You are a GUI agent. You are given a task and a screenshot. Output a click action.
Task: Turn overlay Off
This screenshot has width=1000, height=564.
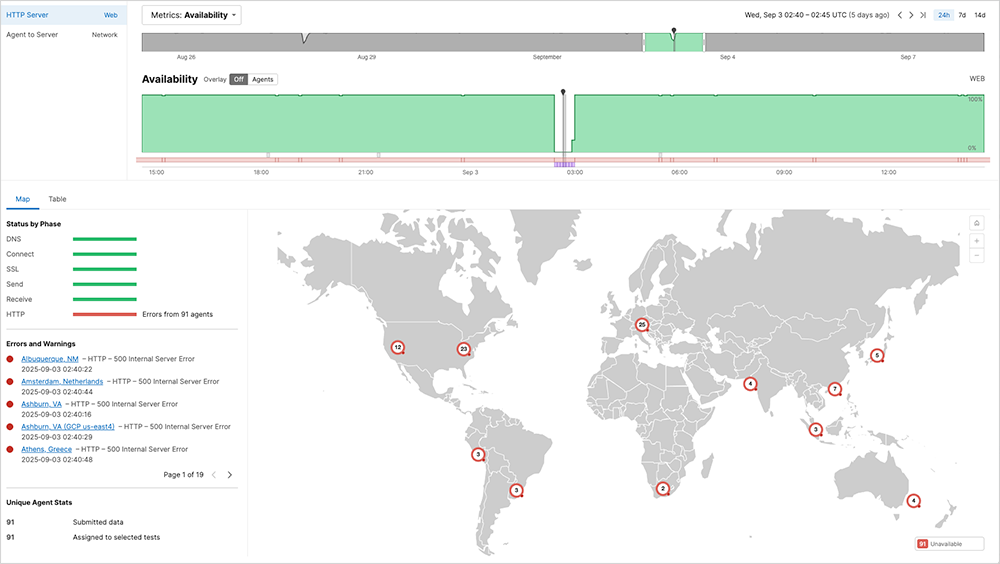[x=239, y=79]
